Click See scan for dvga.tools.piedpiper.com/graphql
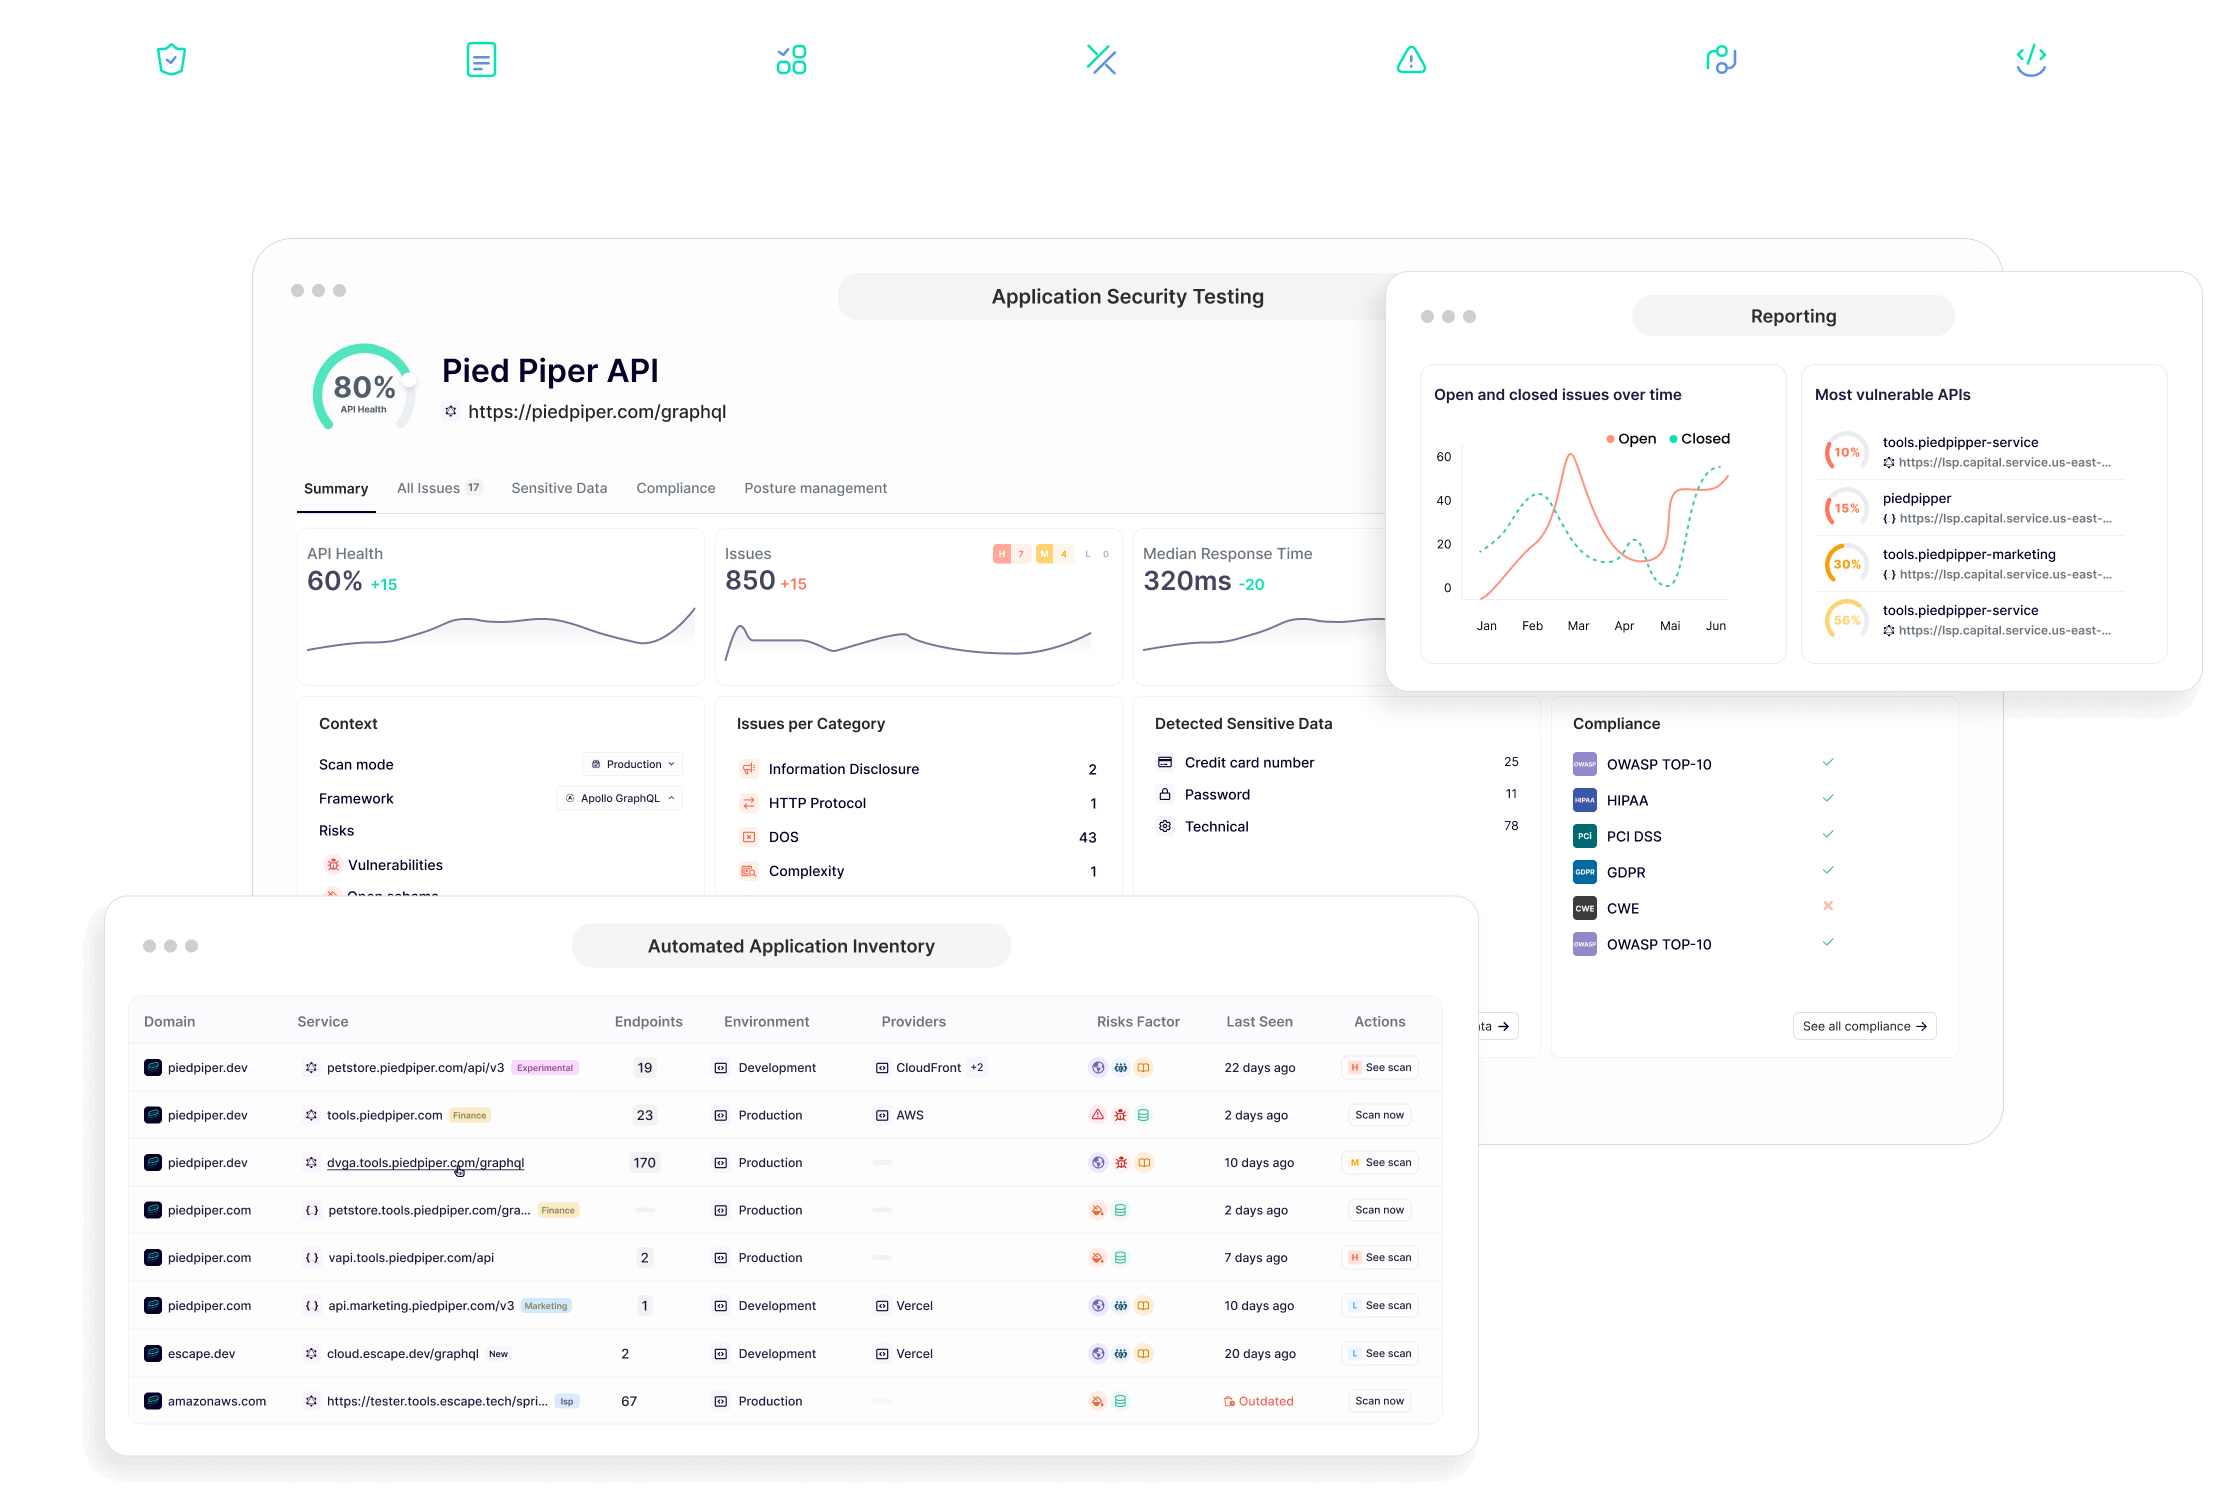This screenshot has height=1500, width=2219. tap(1380, 1162)
